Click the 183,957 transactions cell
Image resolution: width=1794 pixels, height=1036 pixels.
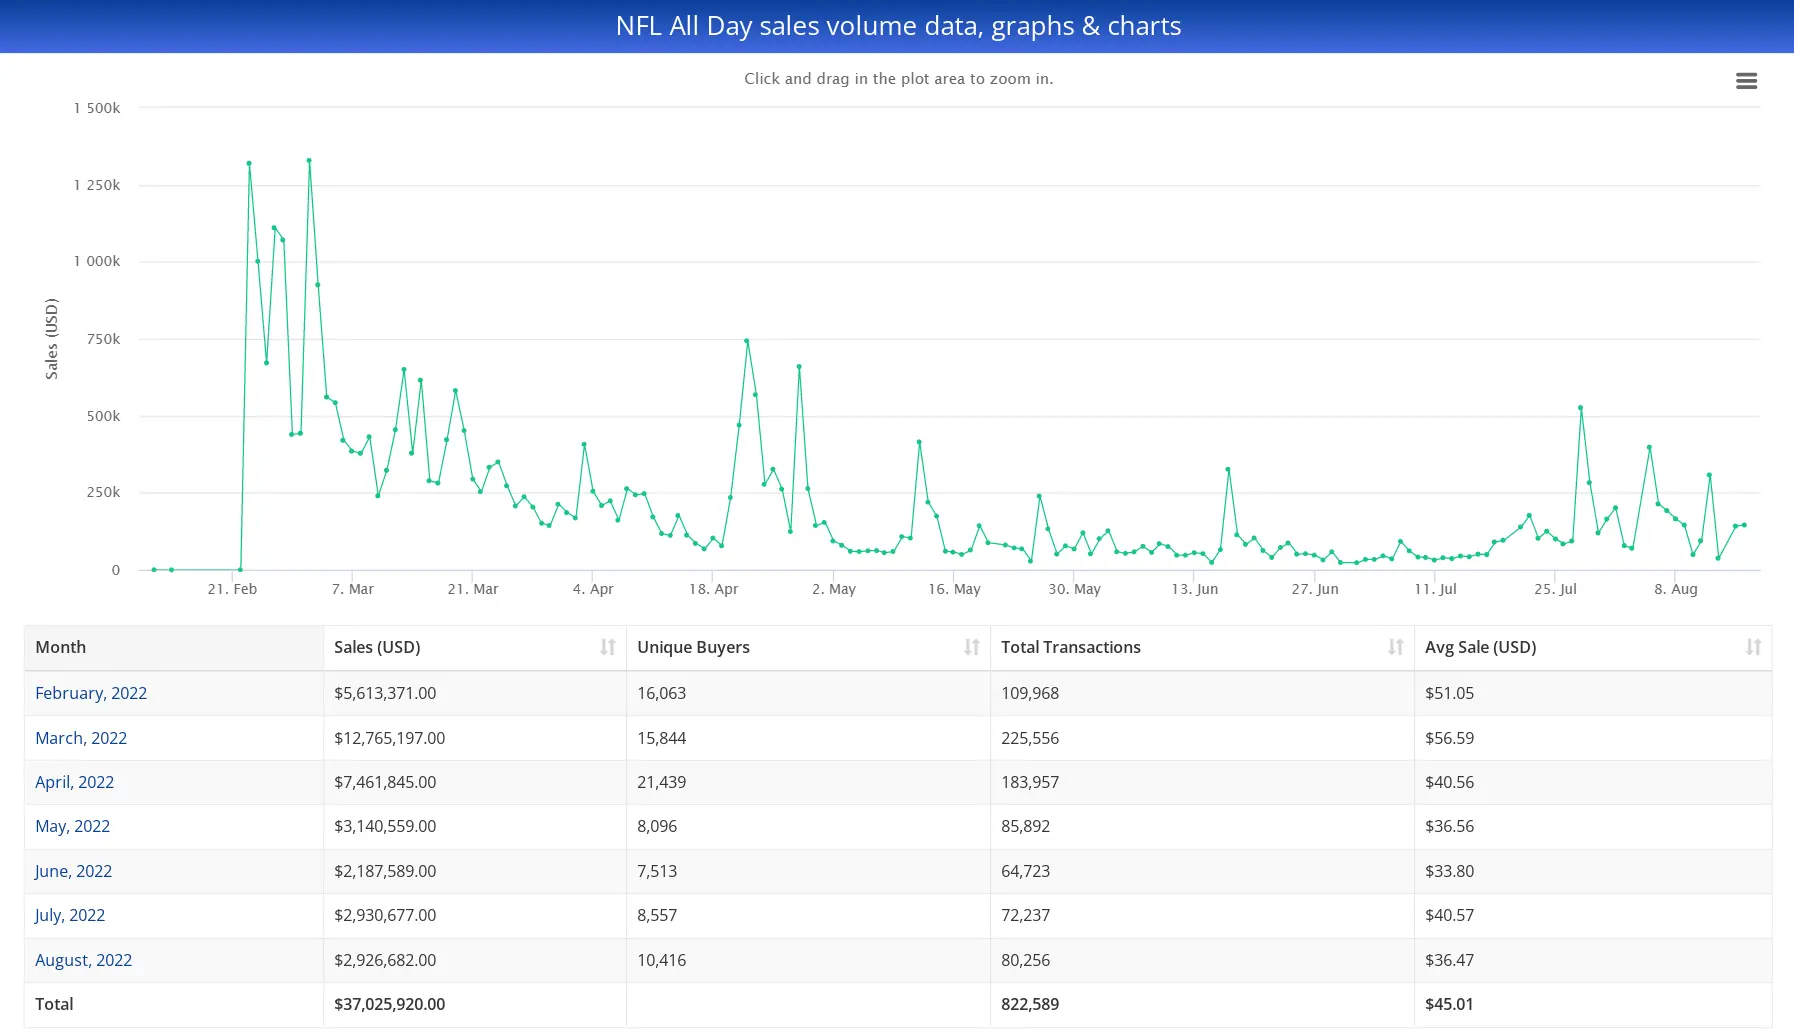[1202, 782]
